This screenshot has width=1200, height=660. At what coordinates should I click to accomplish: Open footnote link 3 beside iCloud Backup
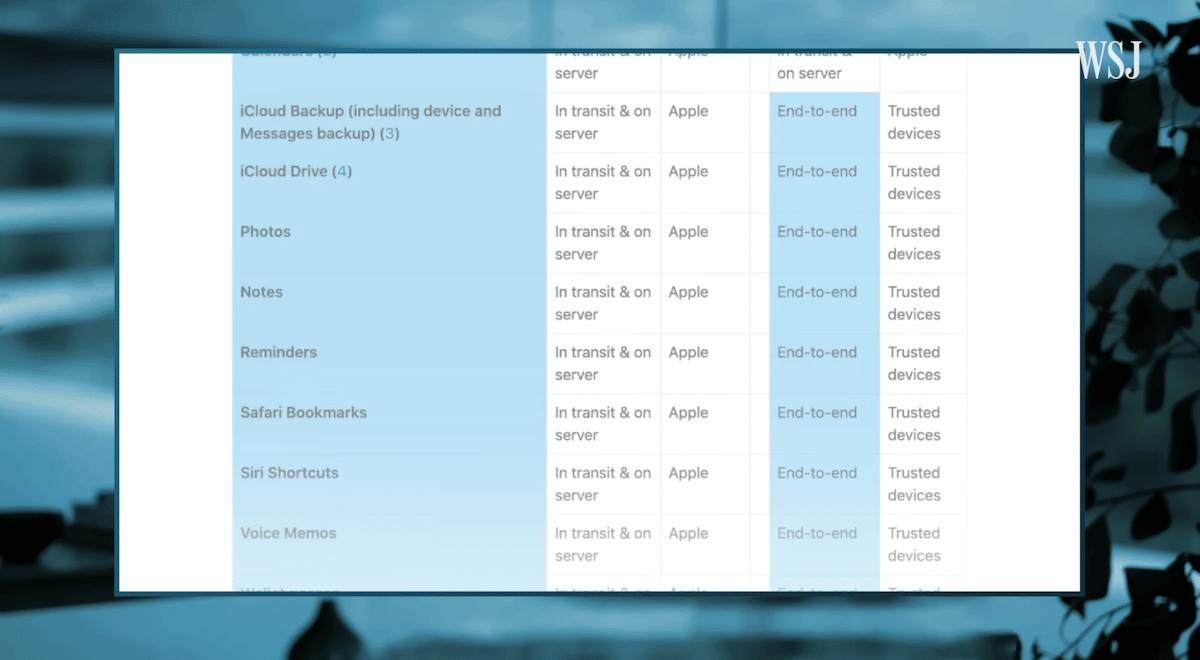coord(390,133)
